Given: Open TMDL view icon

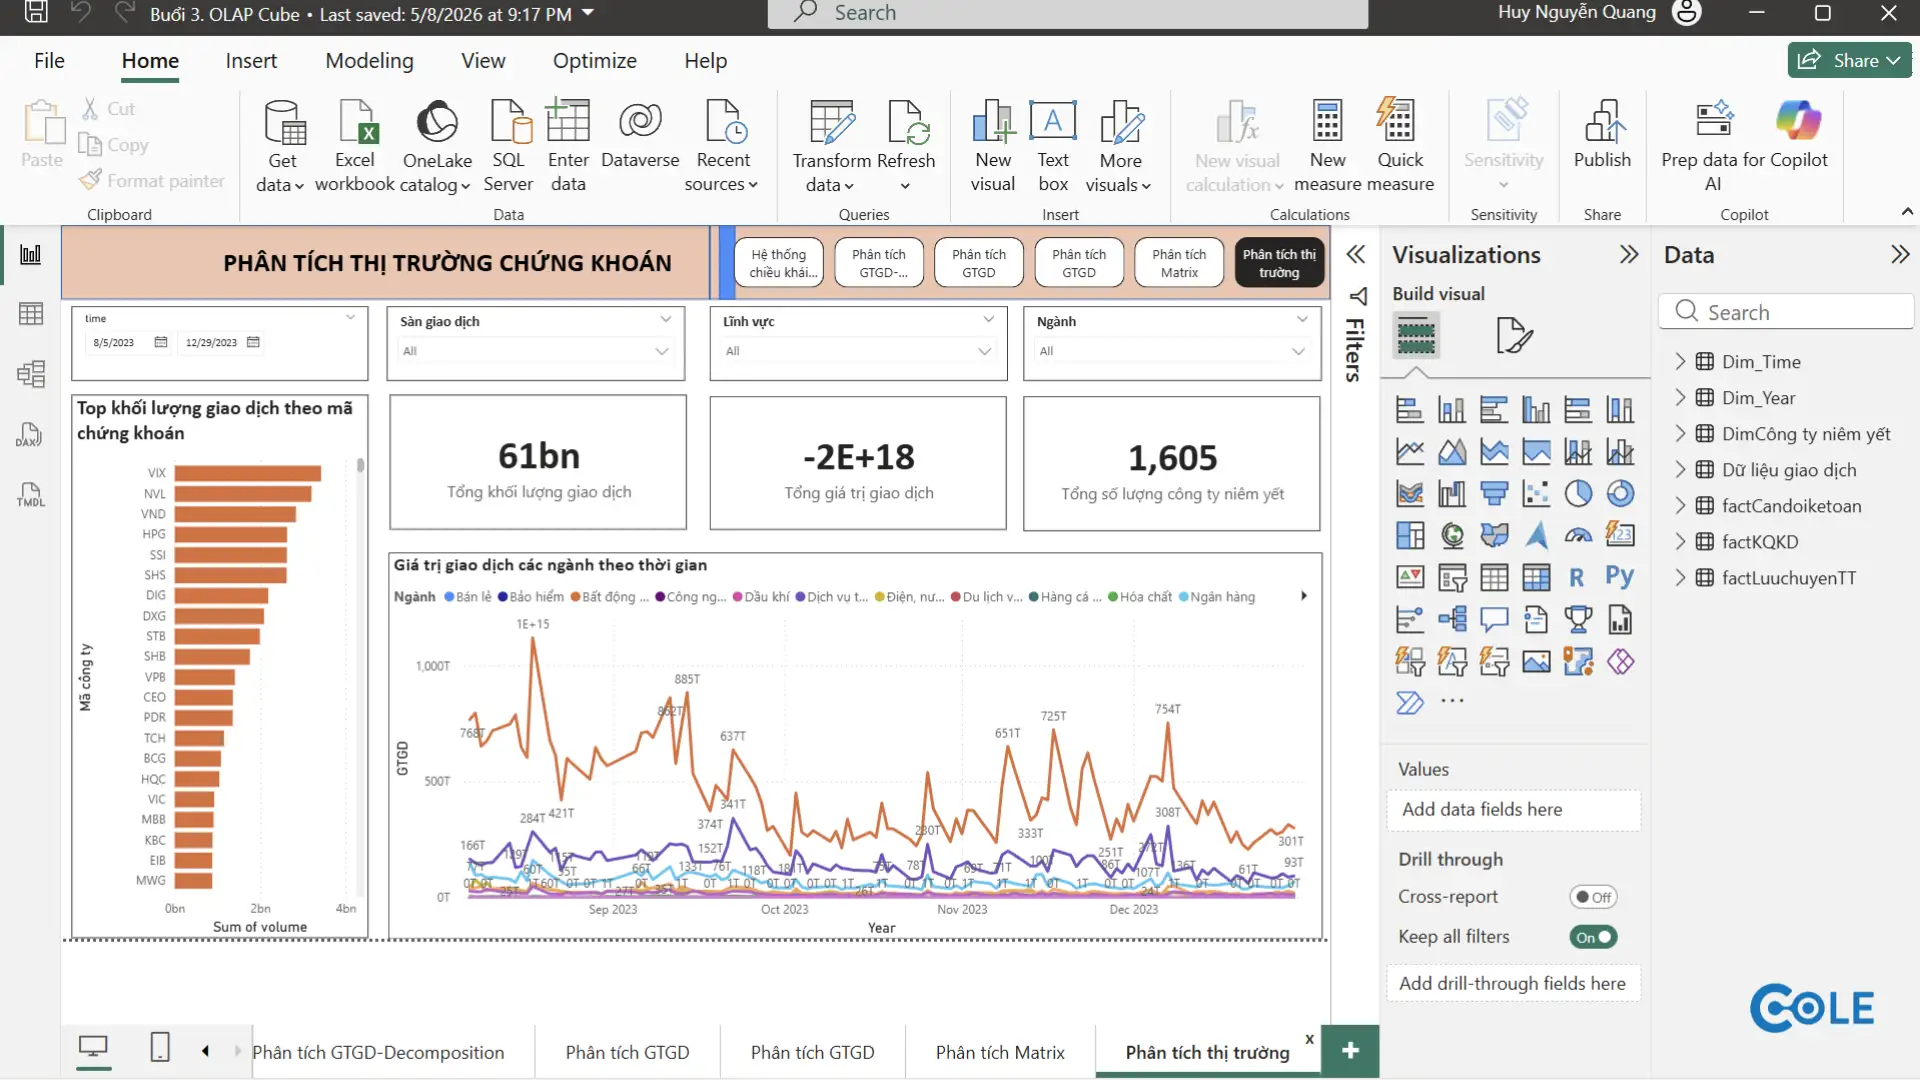Looking at the screenshot, I should tap(31, 494).
